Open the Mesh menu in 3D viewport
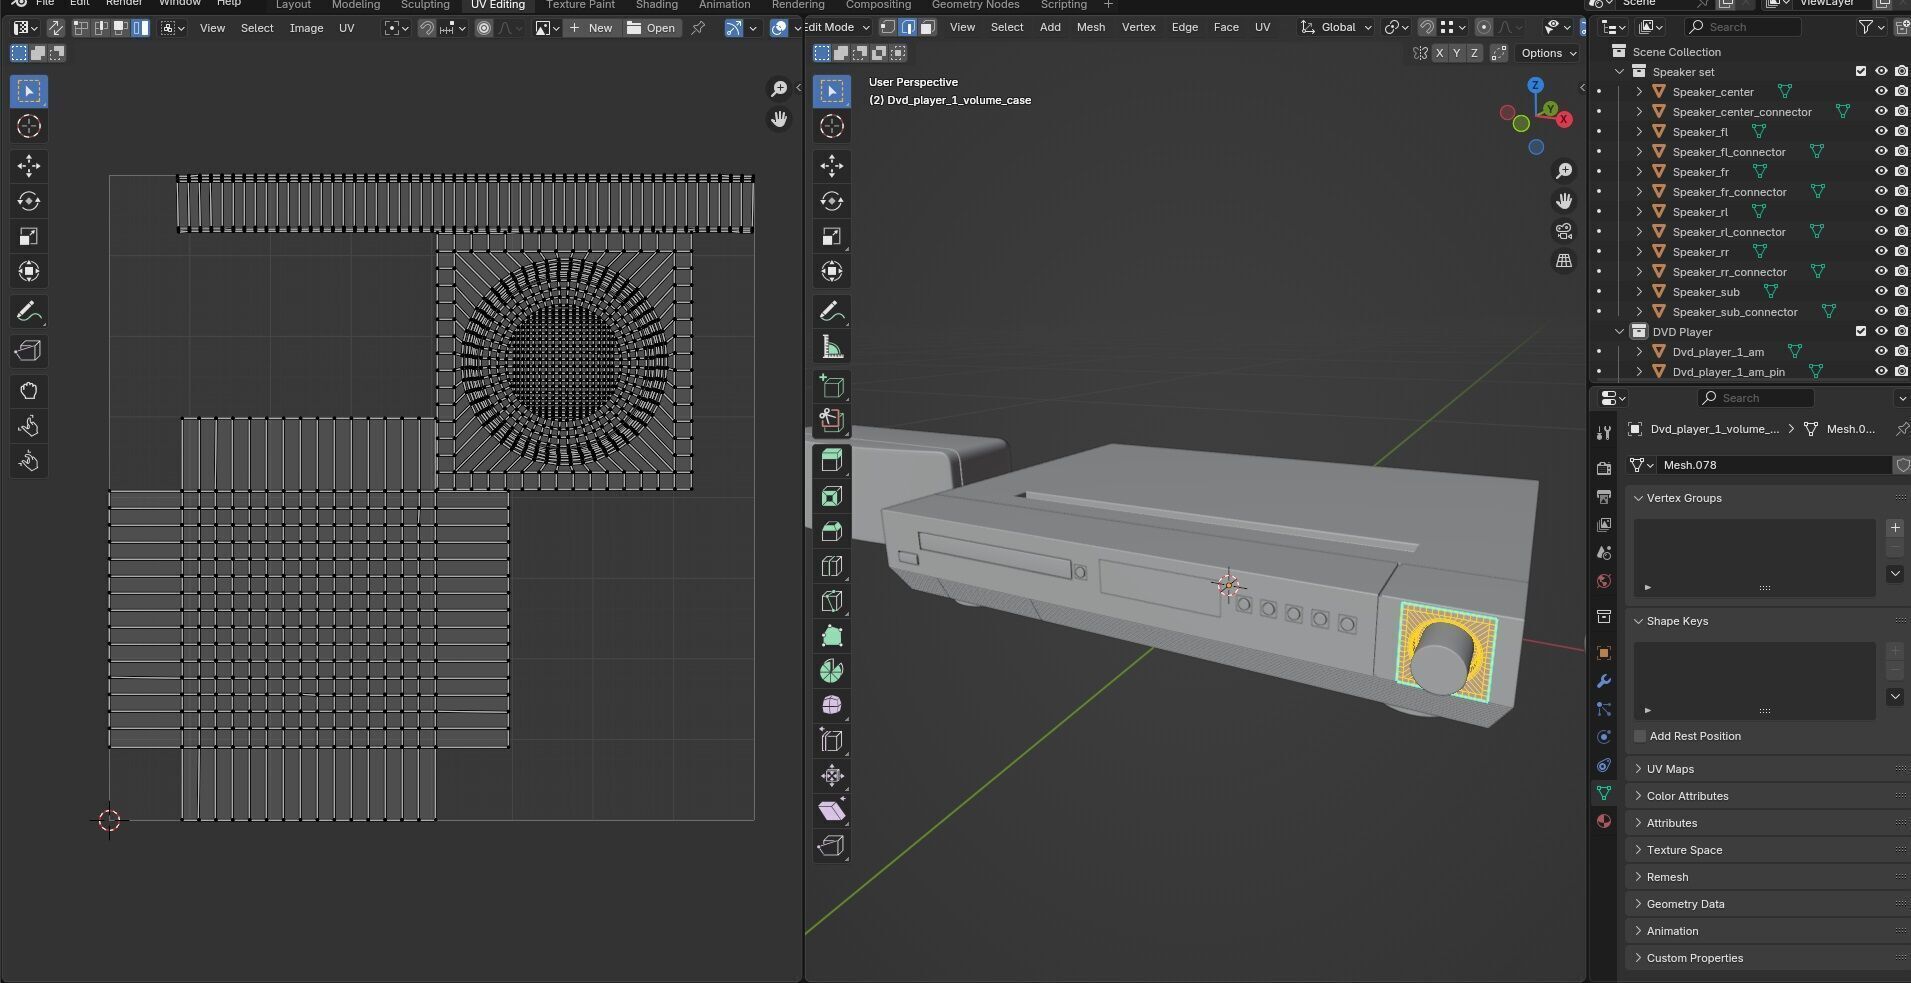Image resolution: width=1911 pixels, height=983 pixels. [x=1090, y=27]
